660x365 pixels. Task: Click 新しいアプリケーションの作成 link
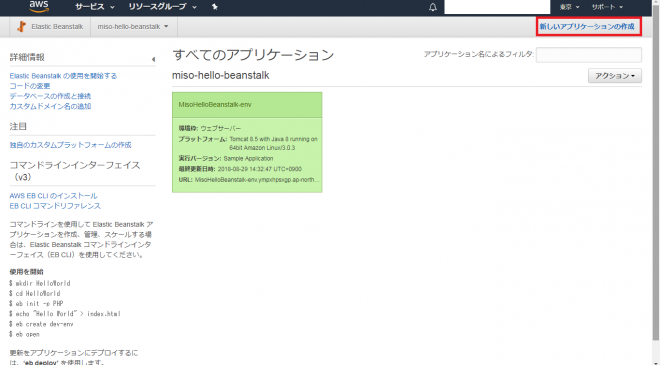tap(587, 27)
